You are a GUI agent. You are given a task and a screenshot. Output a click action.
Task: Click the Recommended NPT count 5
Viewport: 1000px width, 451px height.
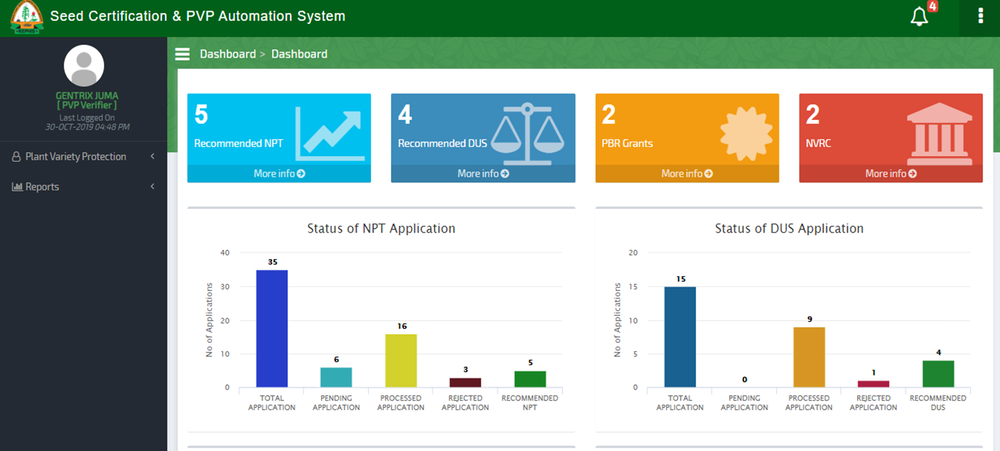point(201,115)
